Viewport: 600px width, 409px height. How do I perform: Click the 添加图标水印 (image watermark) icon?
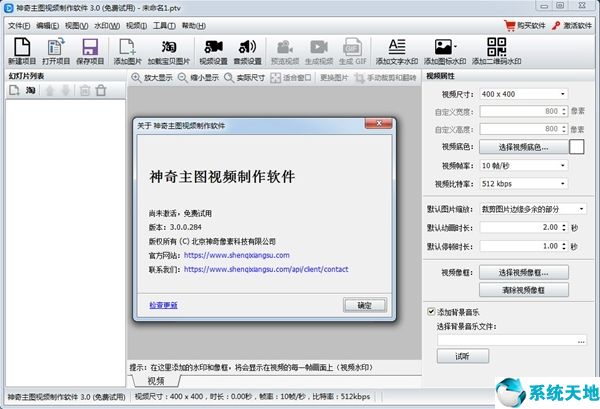click(x=443, y=47)
